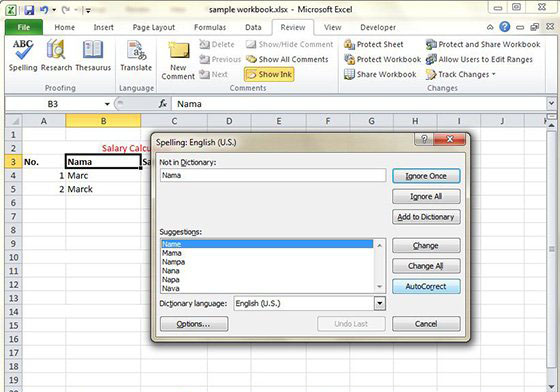560x392 pixels.
Task: Click the formula bar showing Nama
Action: pos(359,104)
